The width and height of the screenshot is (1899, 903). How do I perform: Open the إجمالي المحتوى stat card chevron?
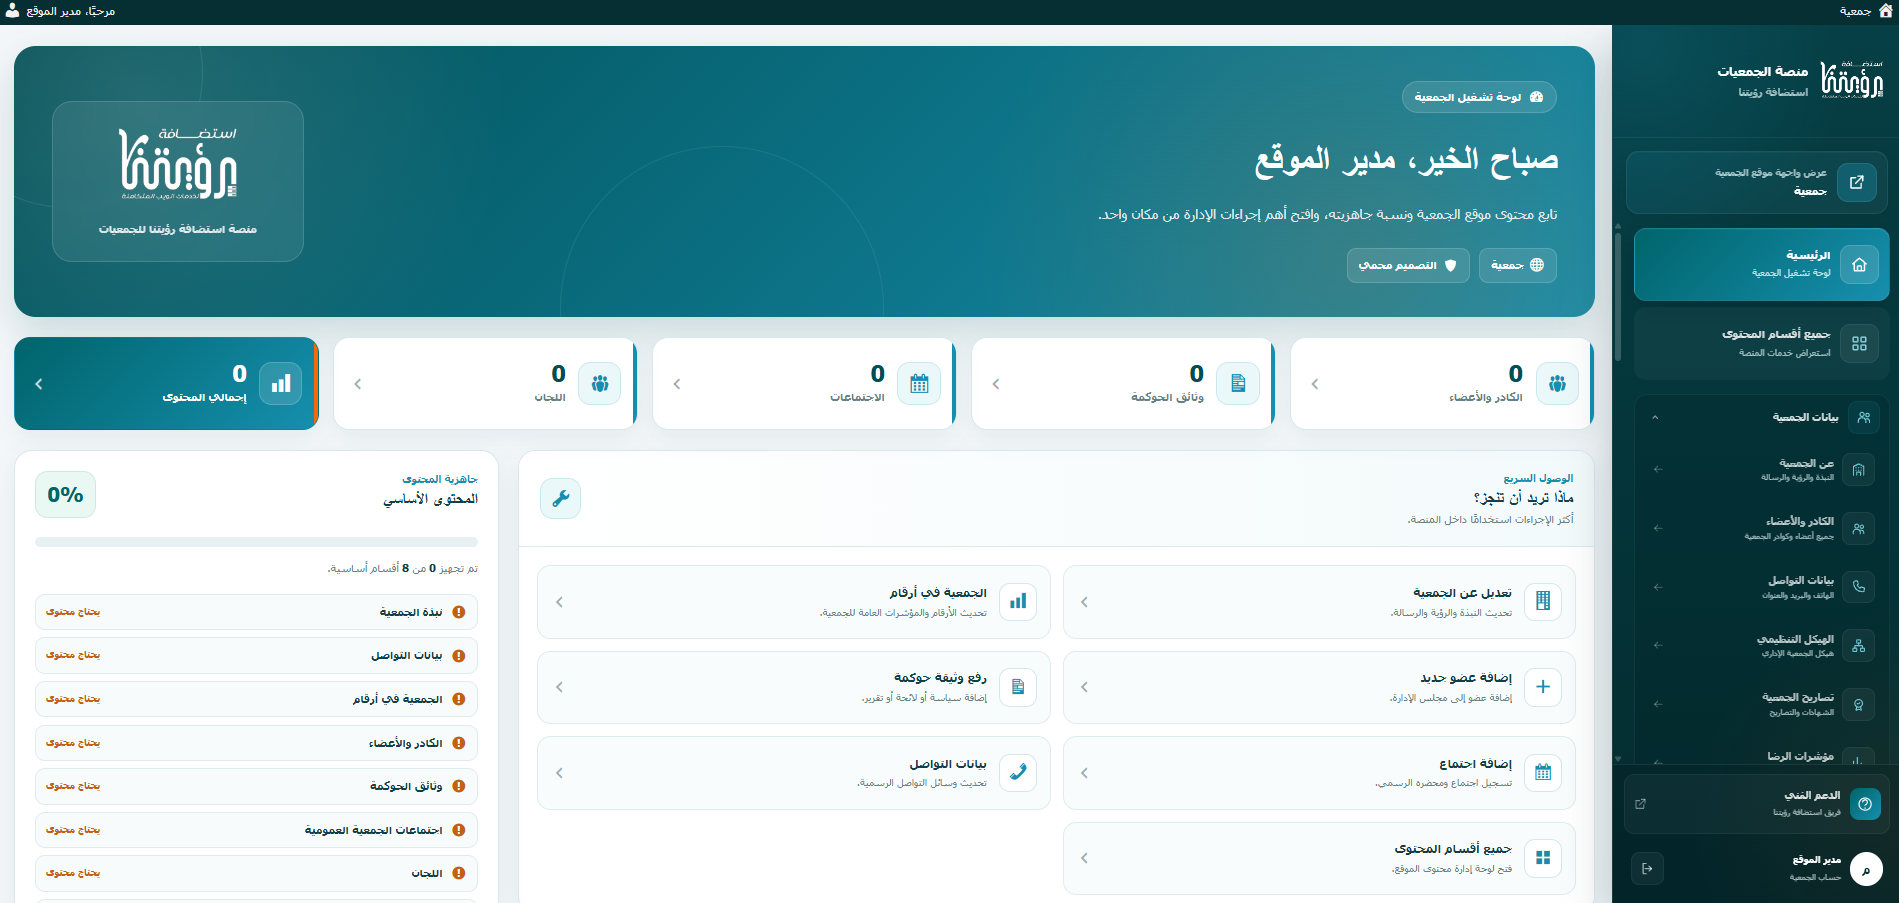(39, 384)
